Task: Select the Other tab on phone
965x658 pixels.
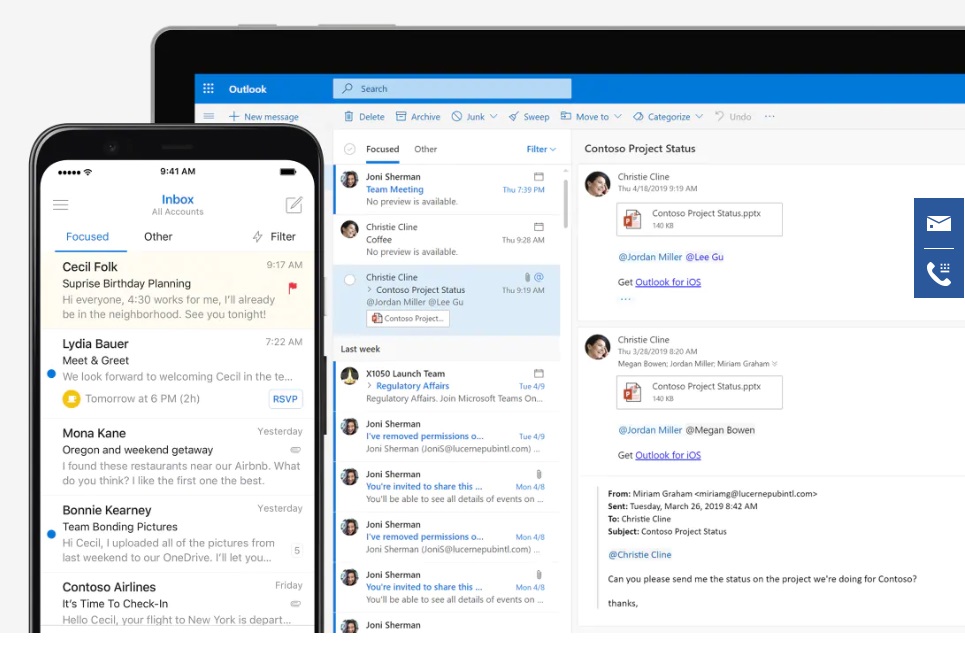Action: [158, 236]
